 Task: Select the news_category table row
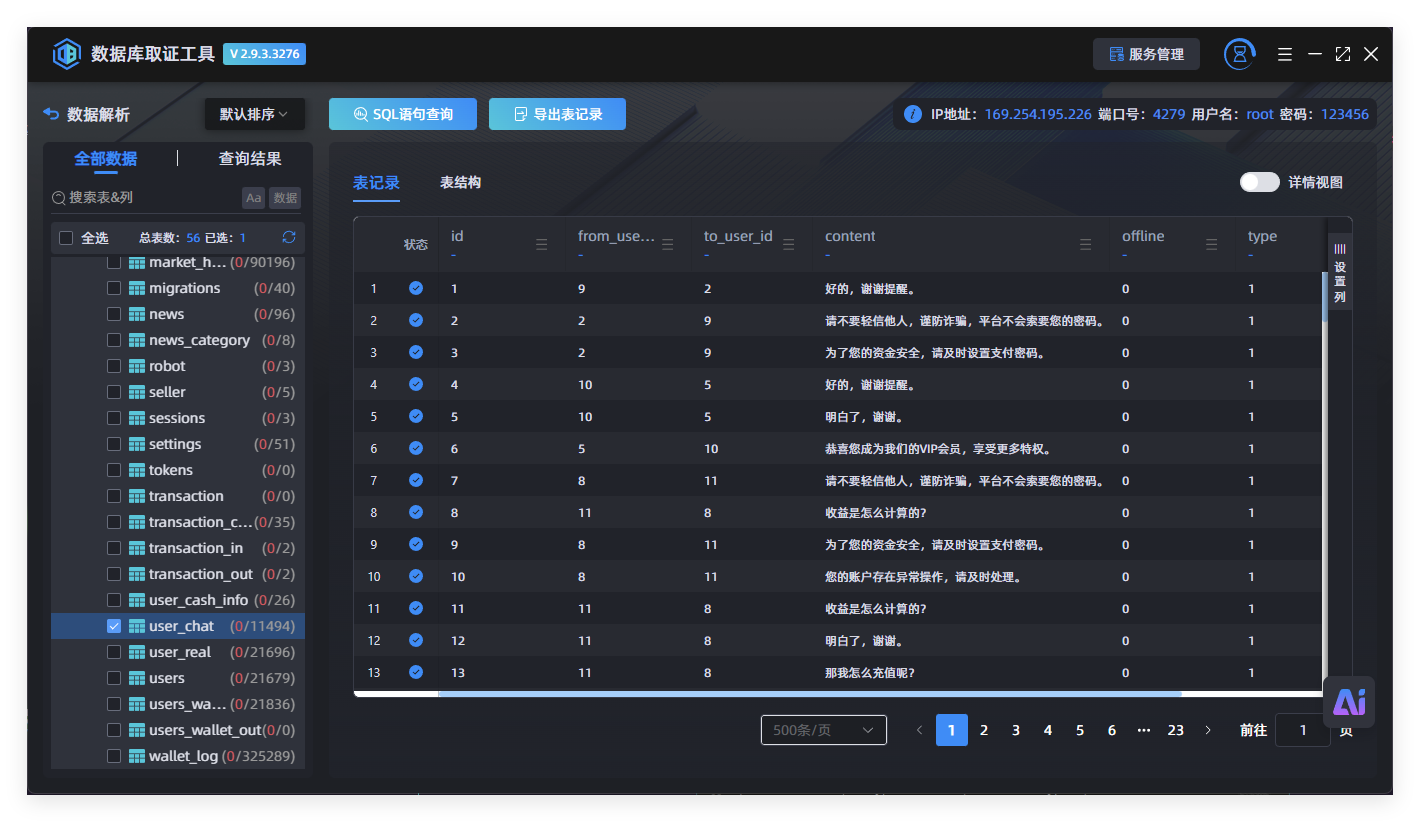pyautogui.click(x=178, y=340)
